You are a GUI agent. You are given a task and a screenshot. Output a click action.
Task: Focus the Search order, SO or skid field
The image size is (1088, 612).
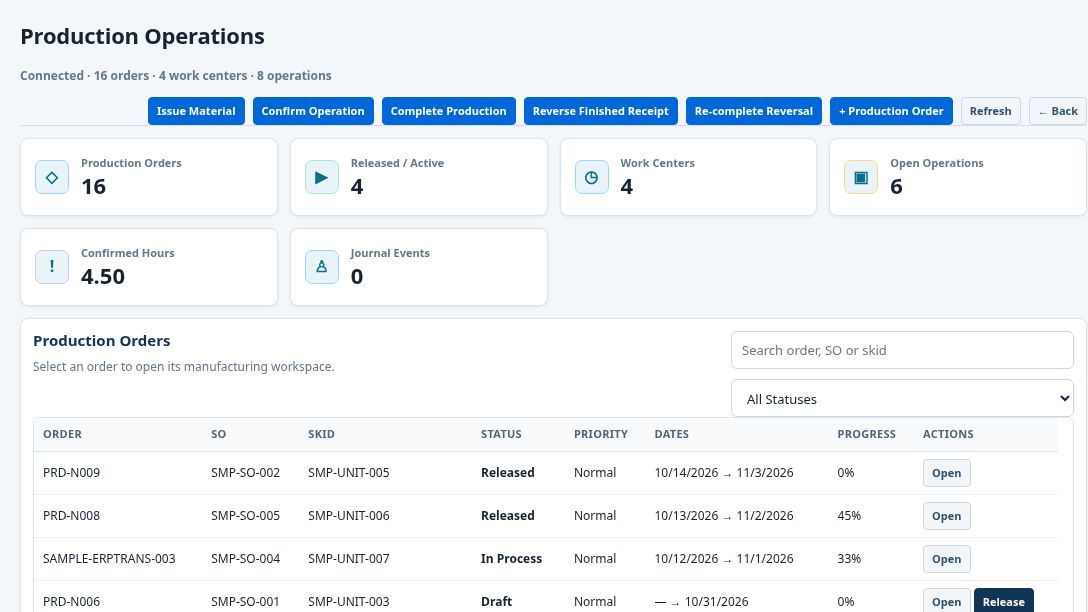pos(902,350)
